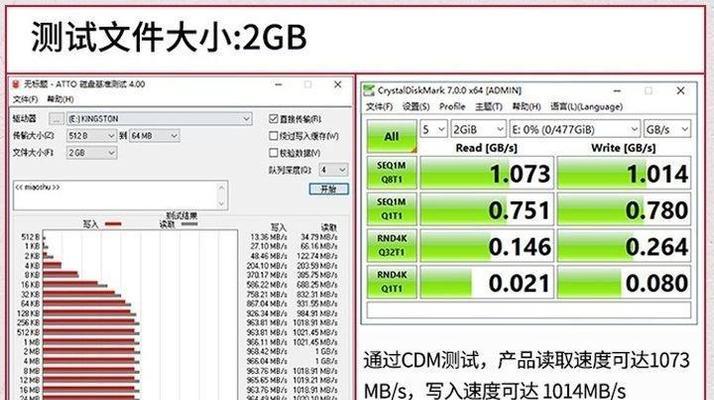Open the 512 B transfer size start dropdown

pyautogui.click(x=92, y=136)
